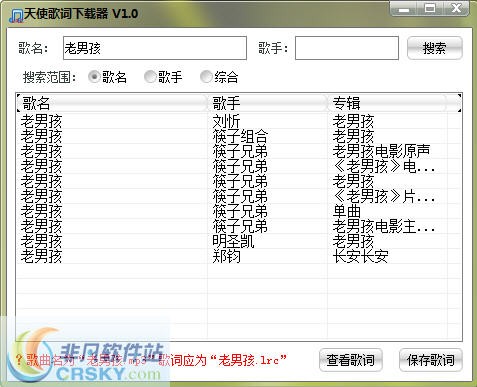This screenshot has width=477, height=387.
Task: Select album 单曲 row
Action: click(x=347, y=211)
